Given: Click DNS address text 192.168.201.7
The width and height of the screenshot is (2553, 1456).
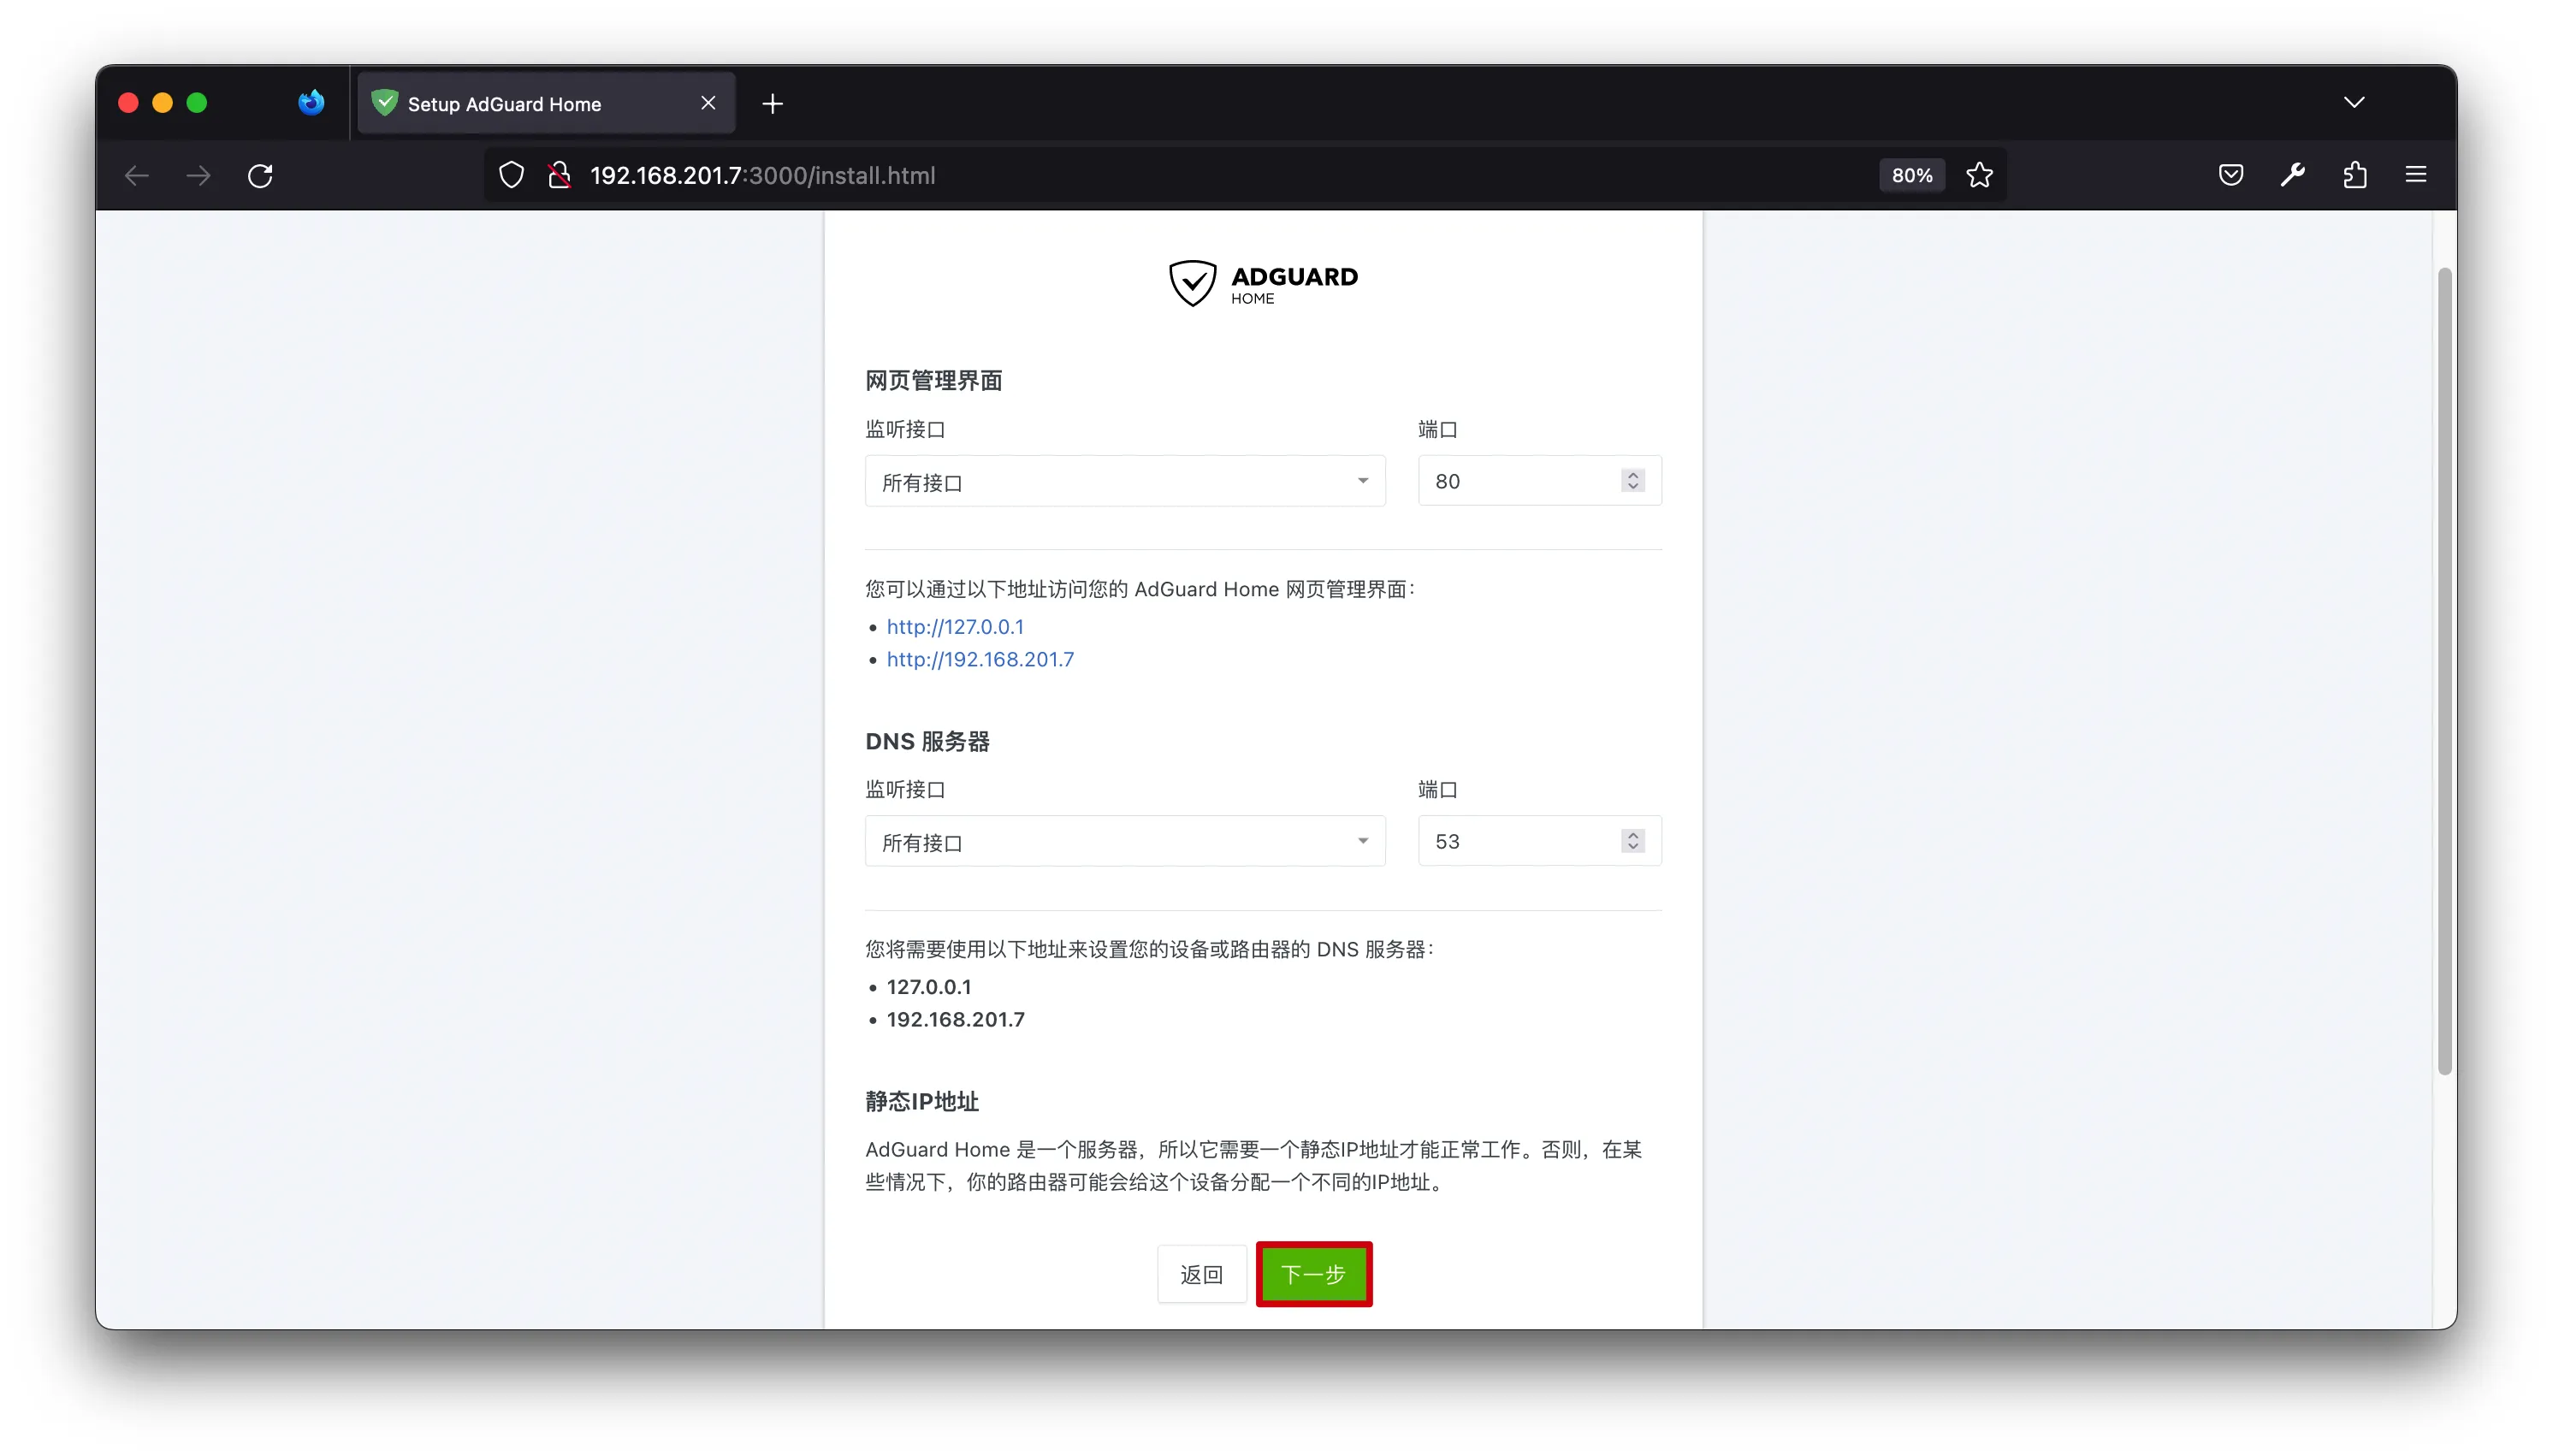Looking at the screenshot, I should click(955, 1020).
